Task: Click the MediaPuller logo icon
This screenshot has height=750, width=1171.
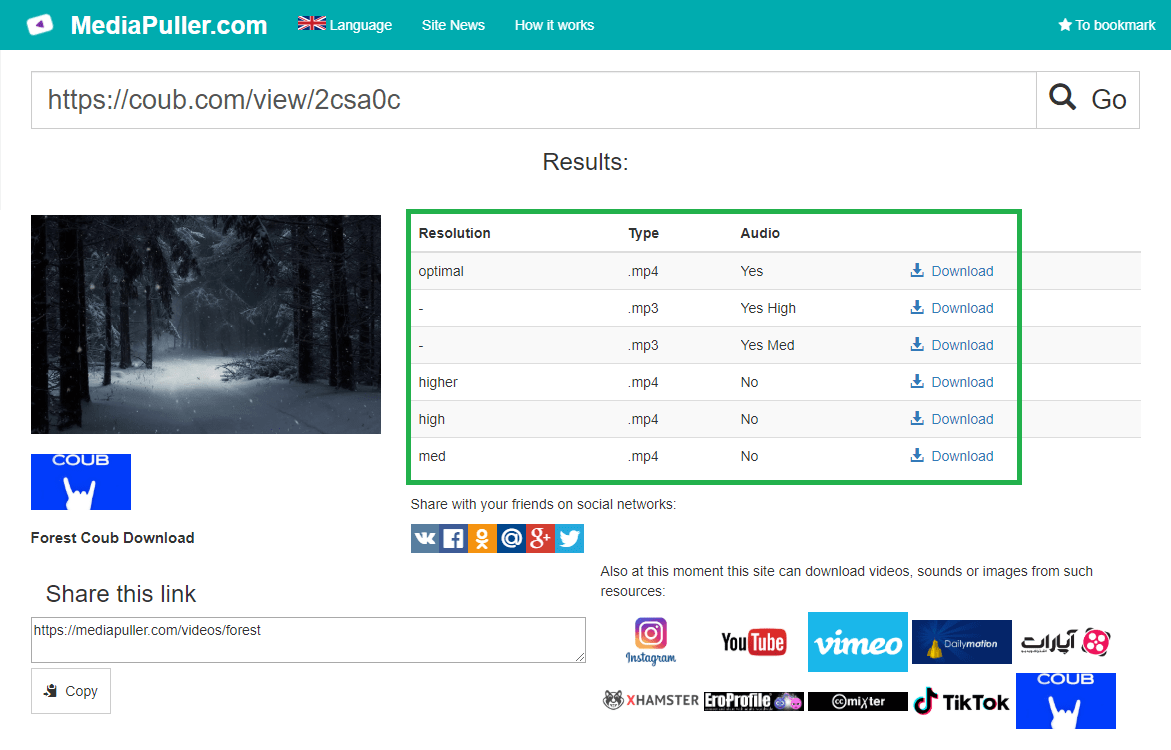Action: tap(40, 25)
